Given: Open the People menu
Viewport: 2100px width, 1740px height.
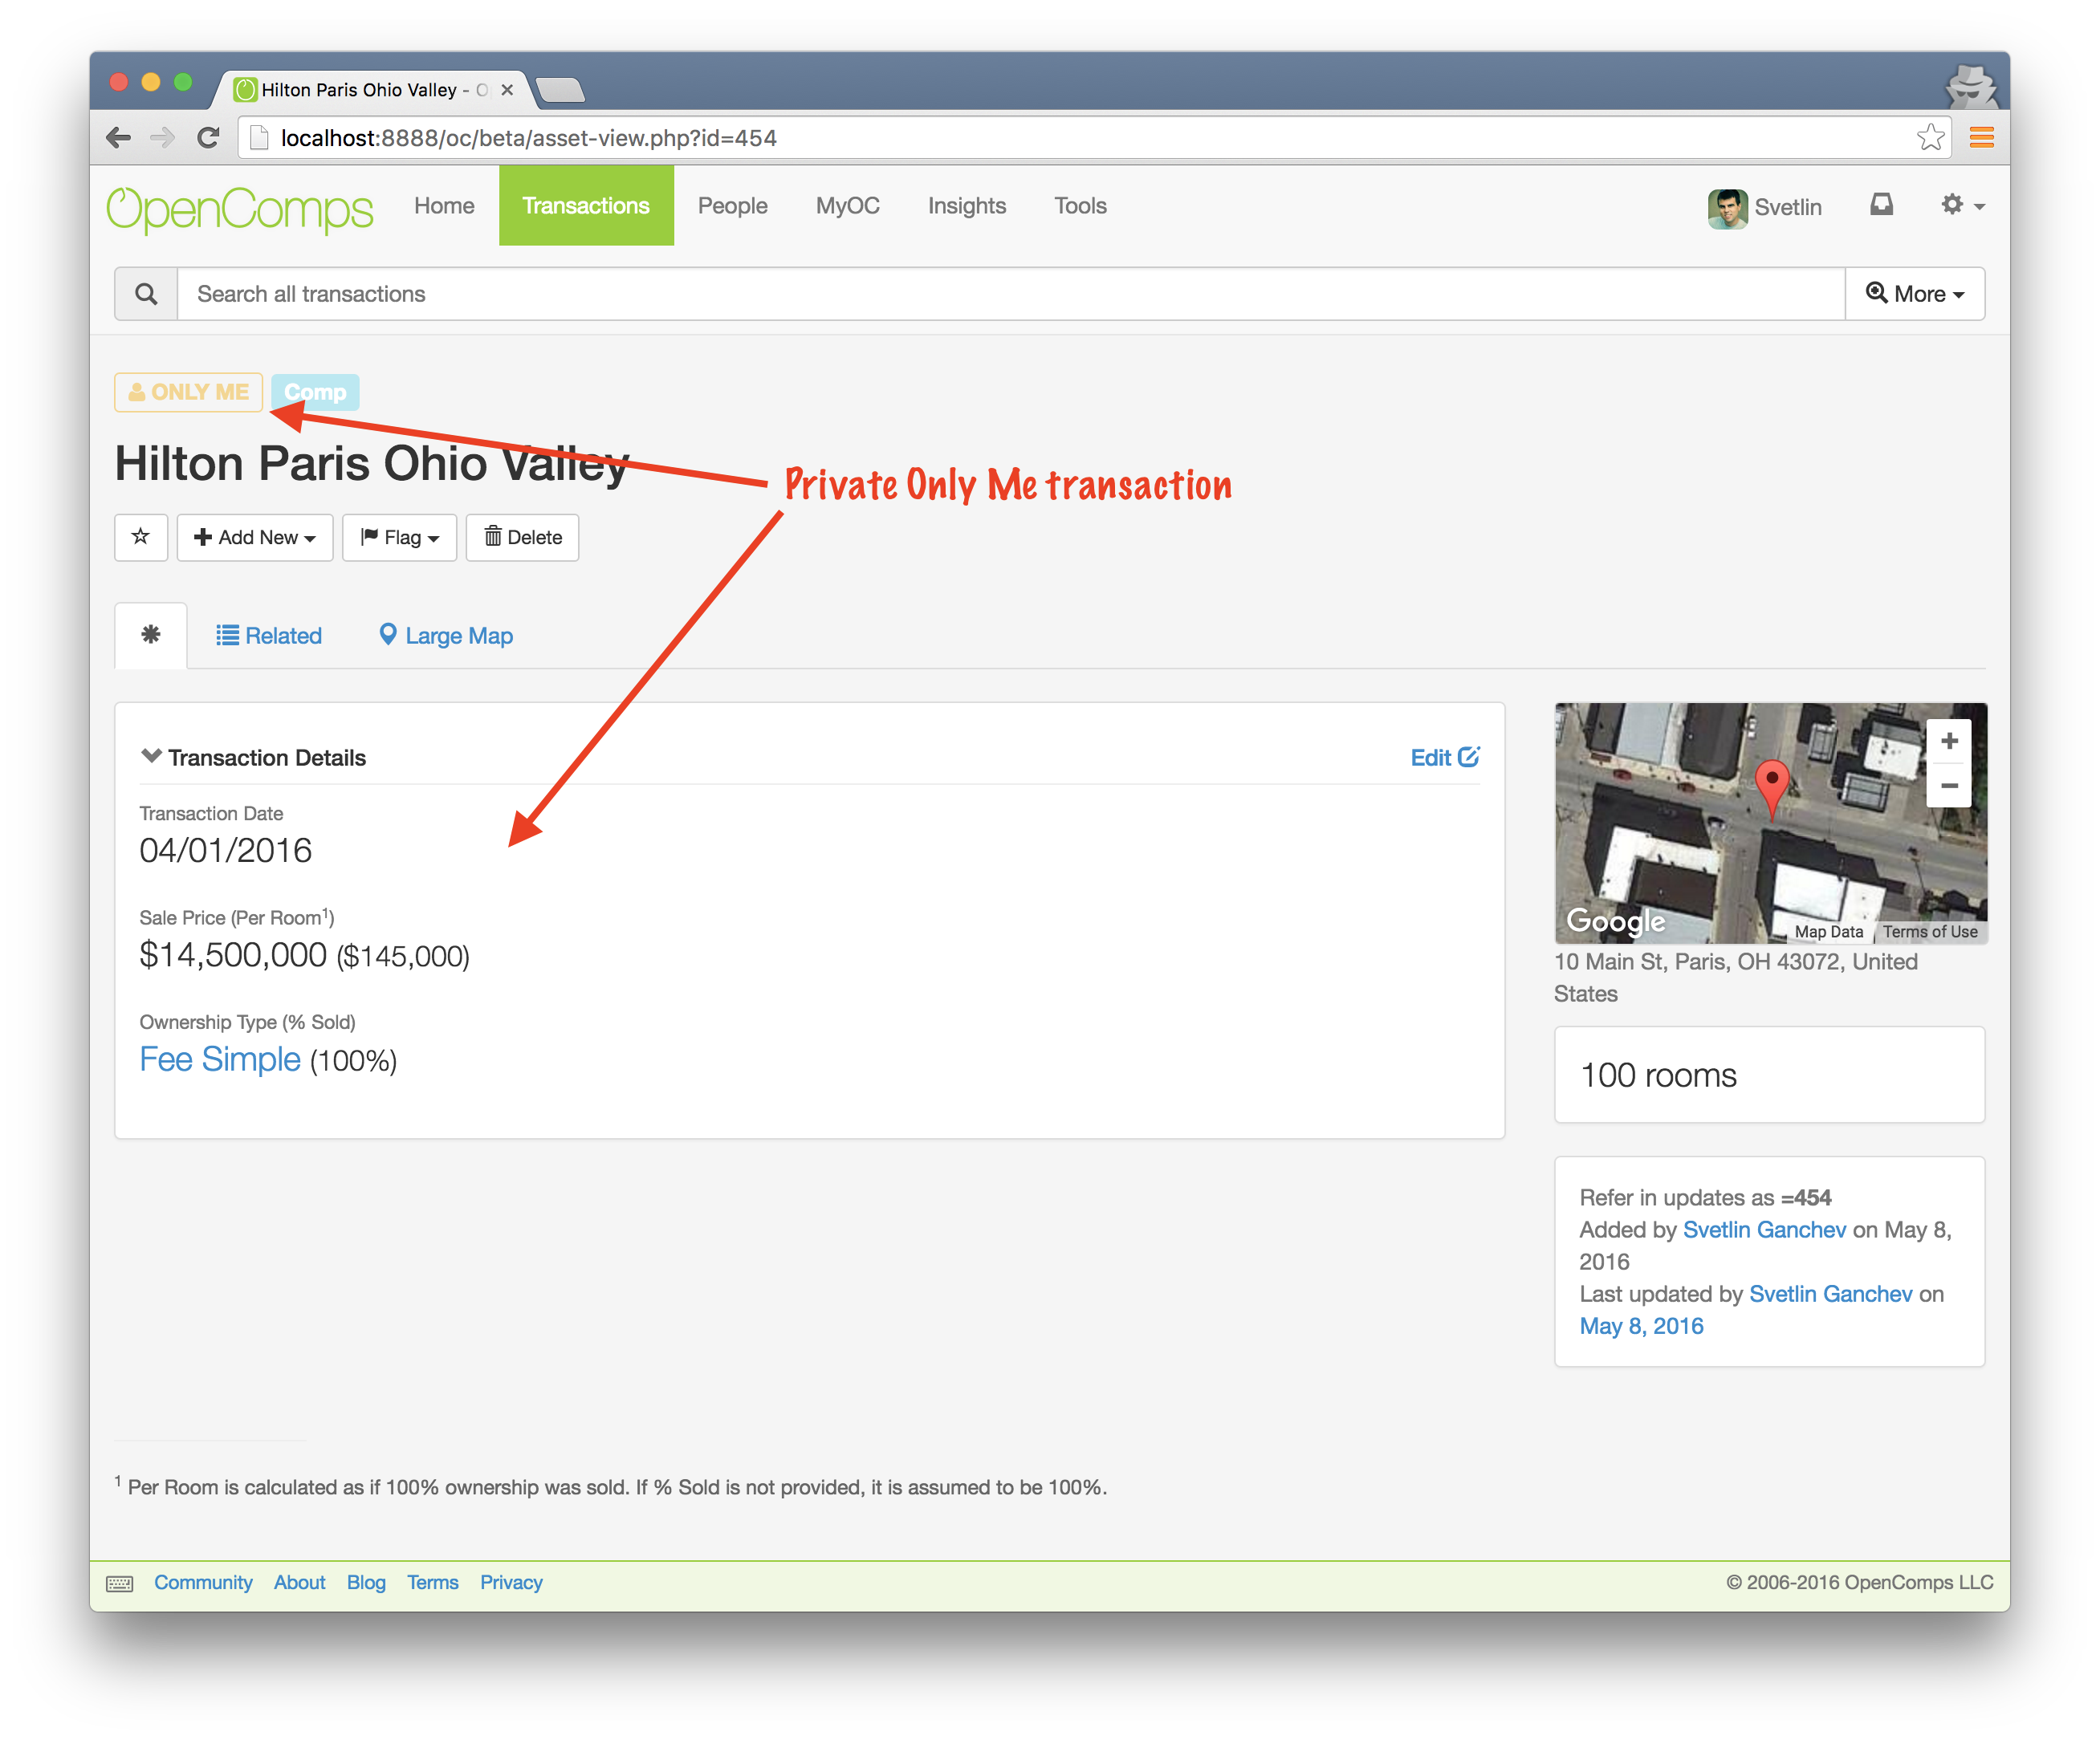Looking at the screenshot, I should pos(732,206).
